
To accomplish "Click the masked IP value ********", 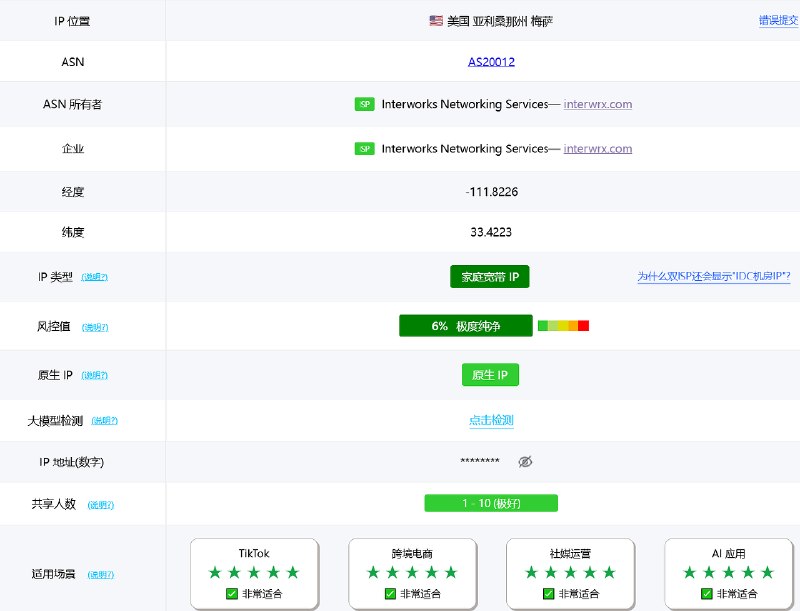I will click(x=480, y=462).
